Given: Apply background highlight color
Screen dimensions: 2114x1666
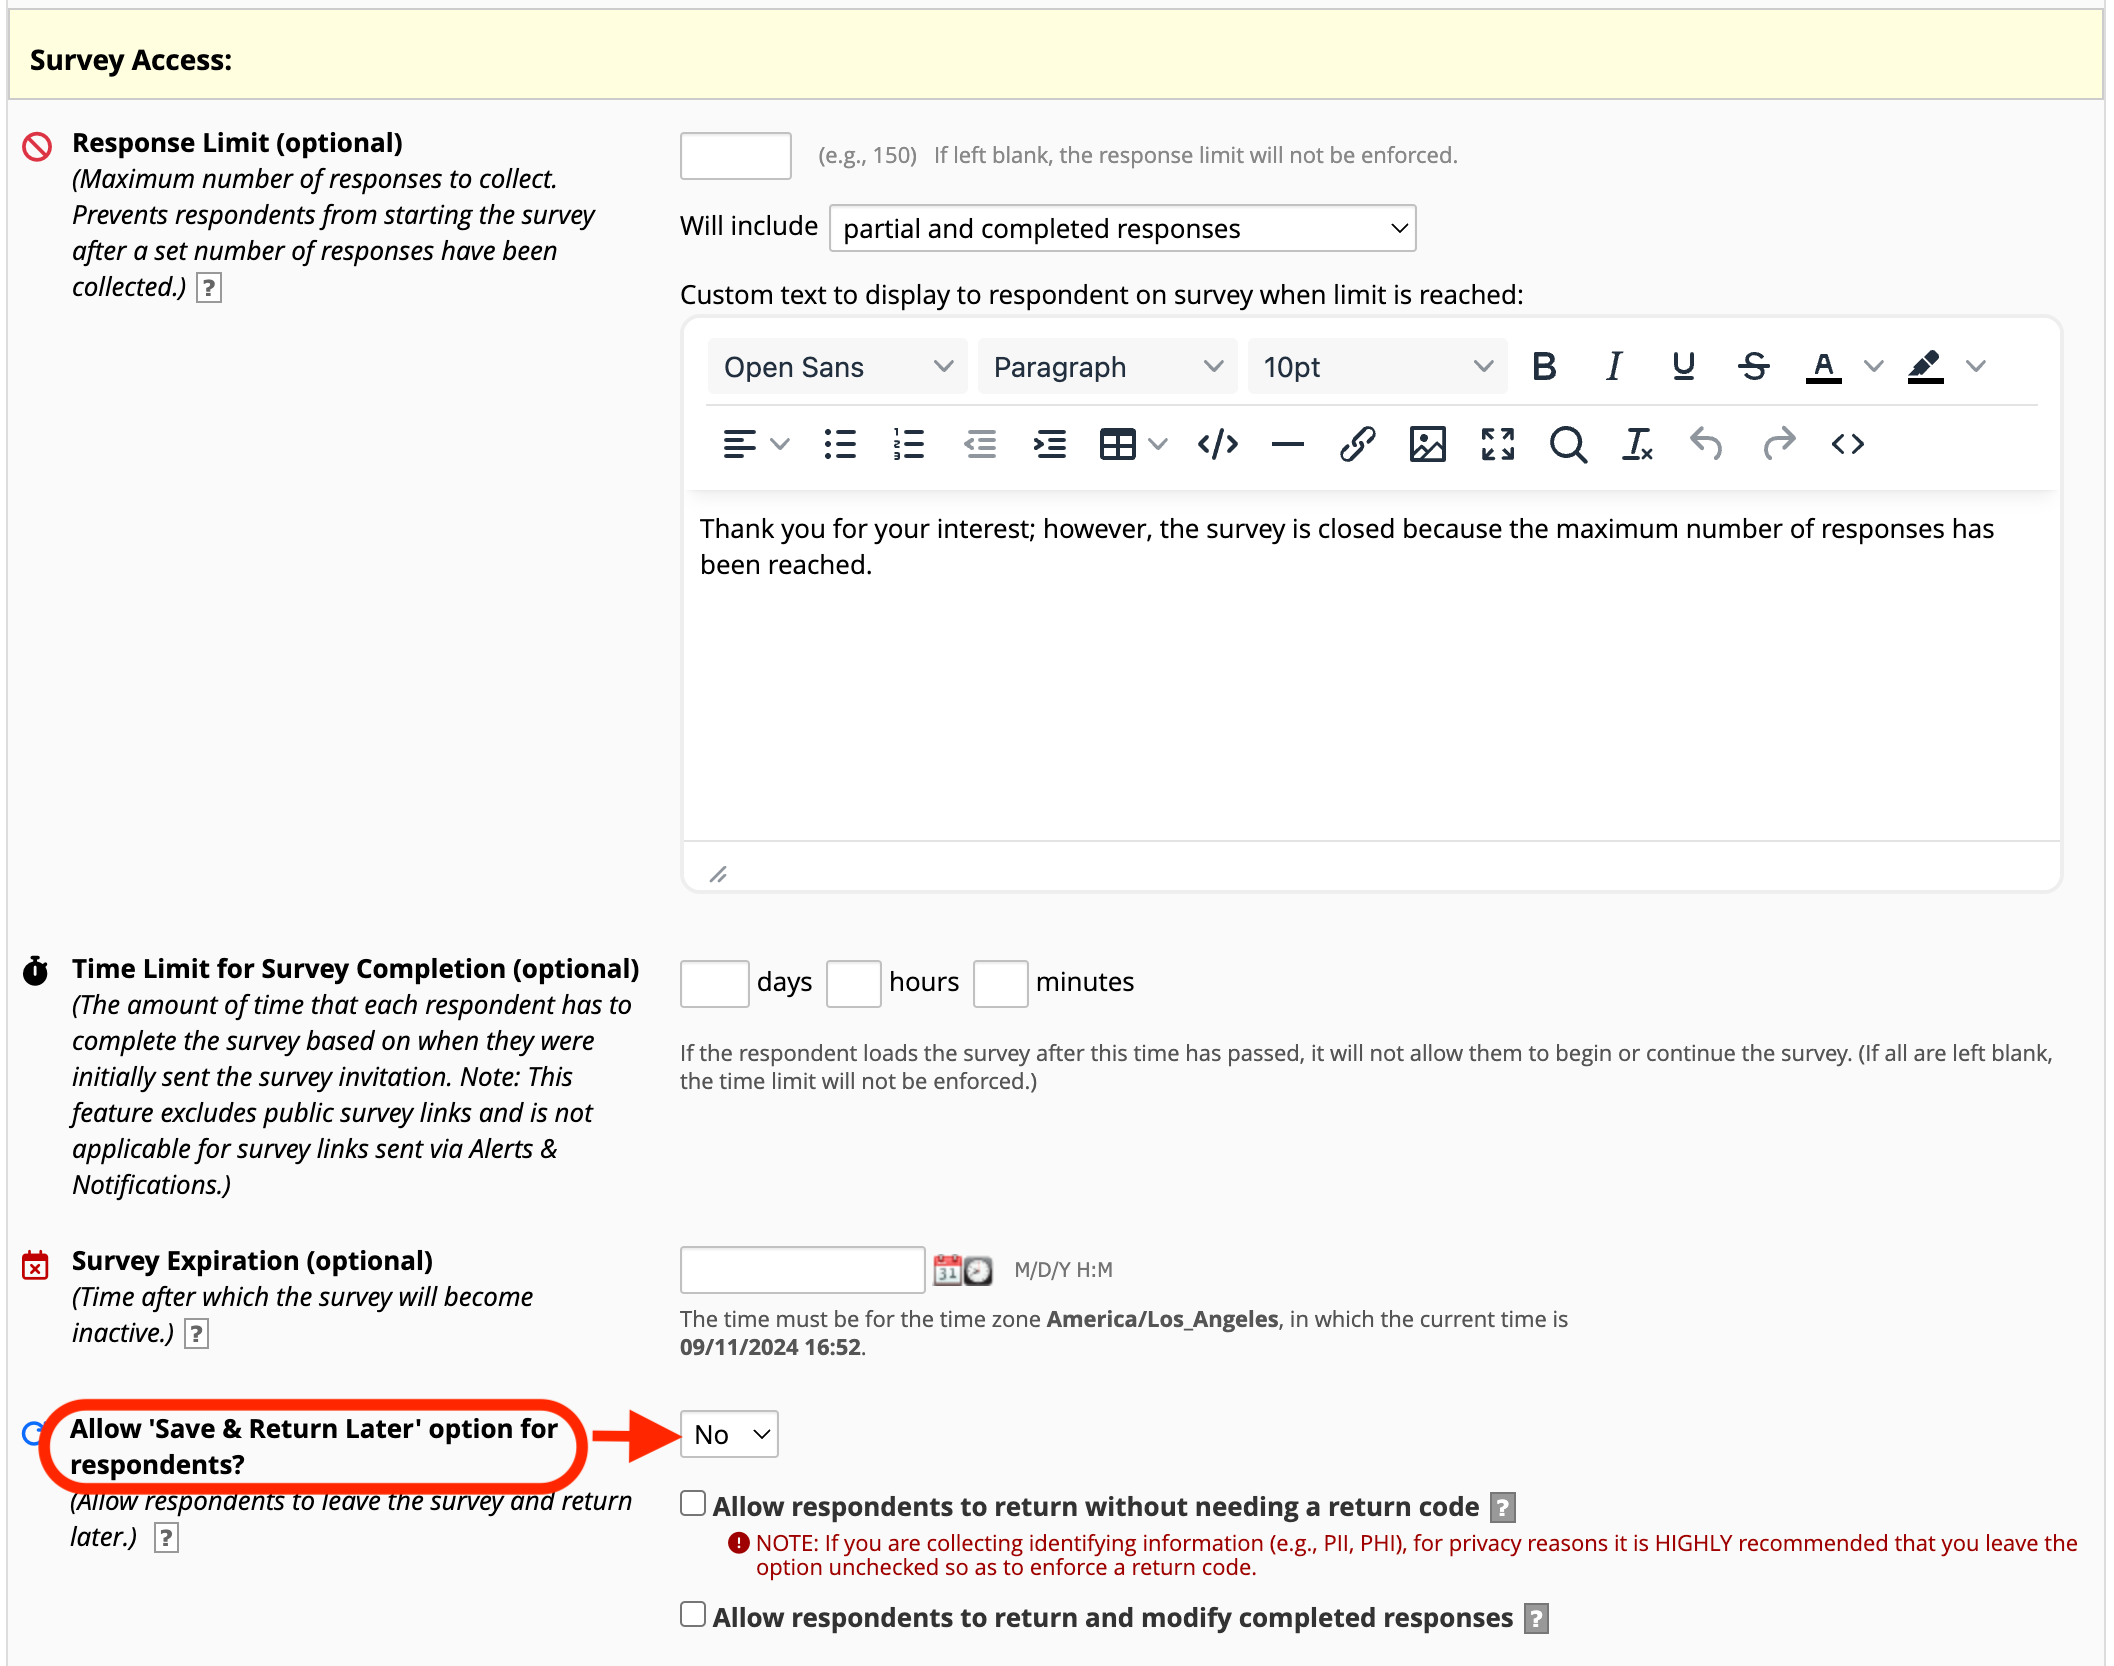Looking at the screenshot, I should tap(1925, 367).
